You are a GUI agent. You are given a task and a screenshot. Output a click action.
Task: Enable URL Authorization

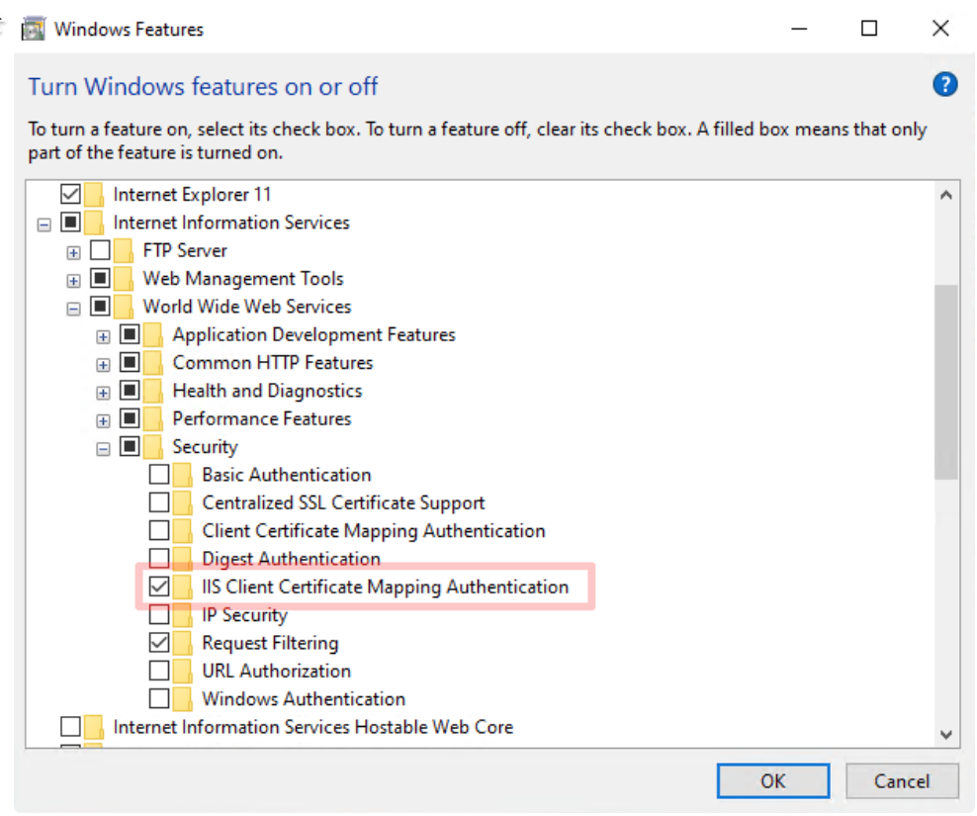click(x=160, y=670)
